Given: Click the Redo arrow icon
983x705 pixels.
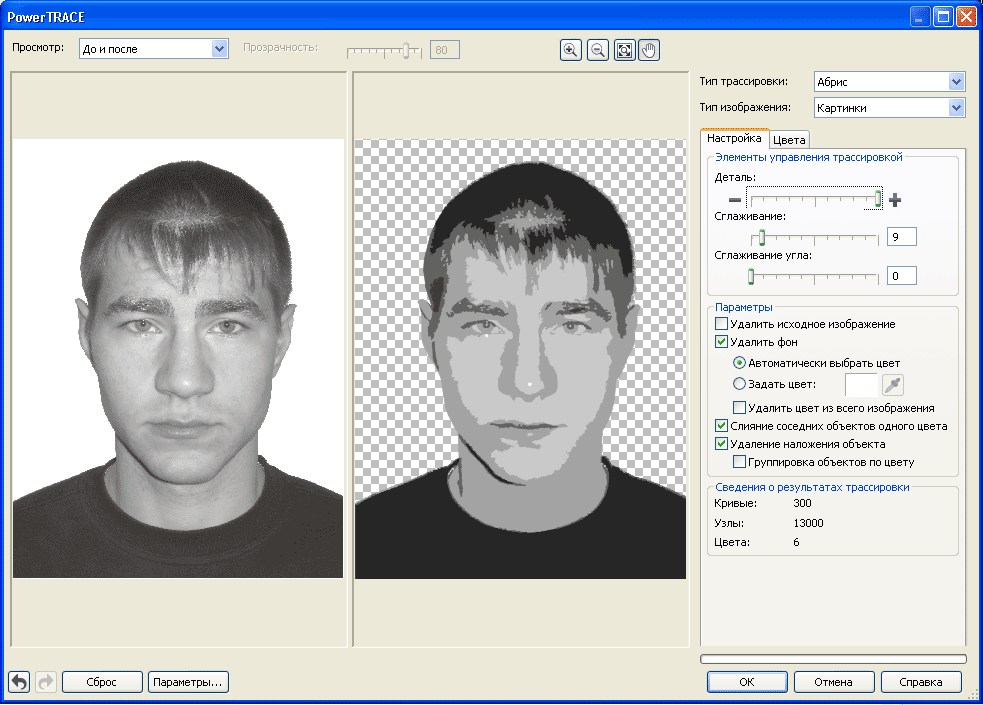Looking at the screenshot, I should point(46,682).
